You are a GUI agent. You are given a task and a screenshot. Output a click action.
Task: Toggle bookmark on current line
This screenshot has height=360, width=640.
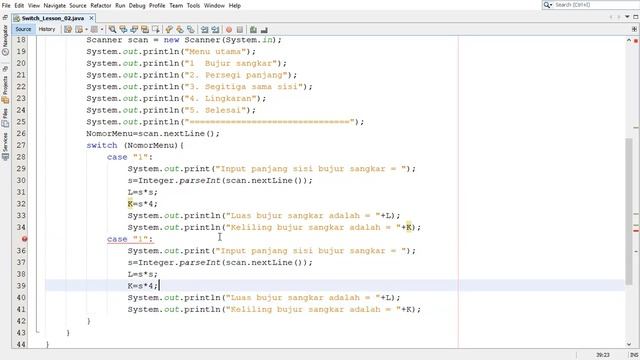pos(191,29)
